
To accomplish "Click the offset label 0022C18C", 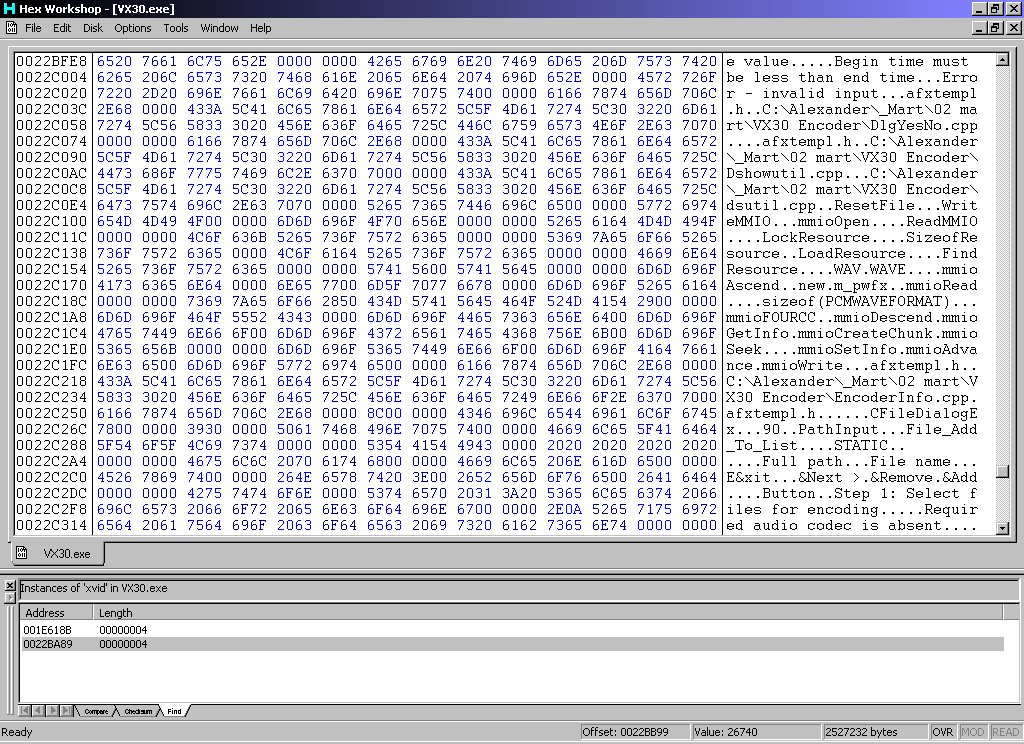I will tap(52, 301).
